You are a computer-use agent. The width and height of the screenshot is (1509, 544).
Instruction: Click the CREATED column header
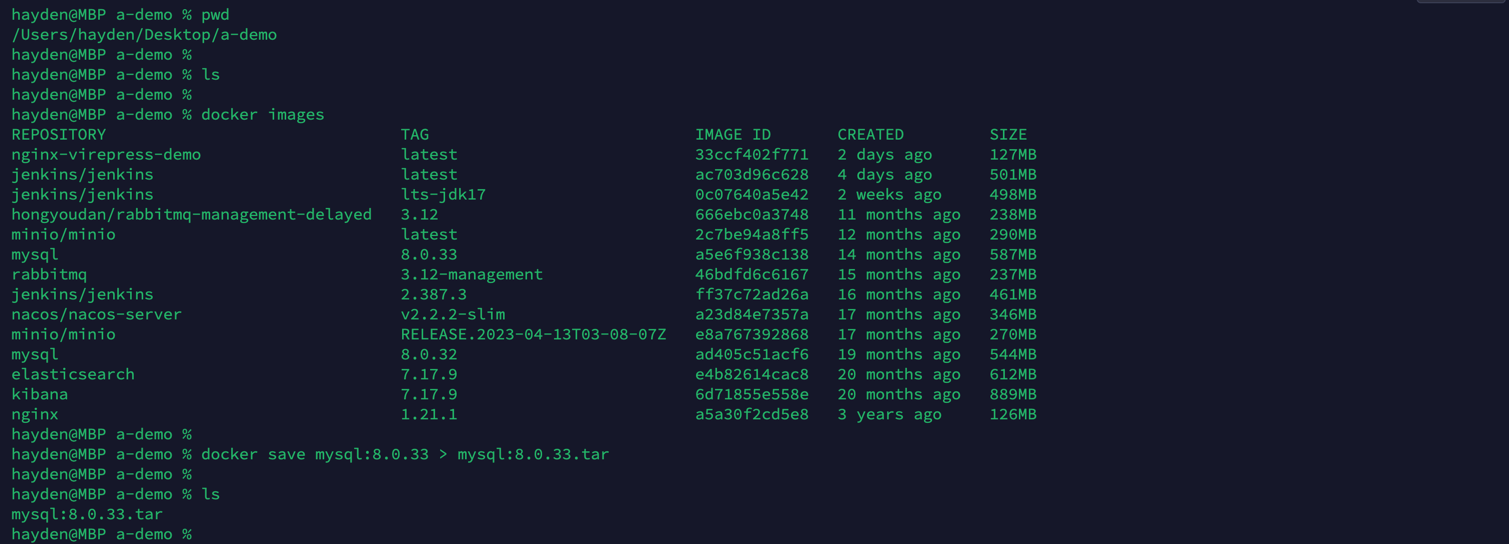pyautogui.click(x=870, y=134)
